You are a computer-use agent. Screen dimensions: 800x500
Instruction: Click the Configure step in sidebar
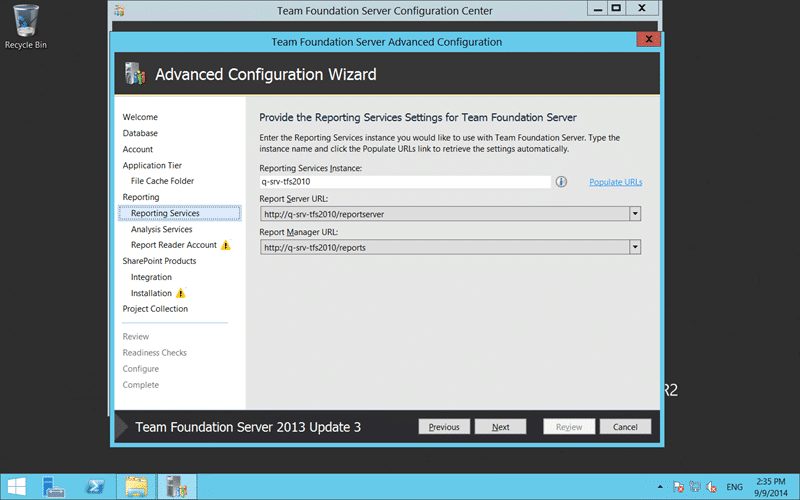click(x=140, y=369)
